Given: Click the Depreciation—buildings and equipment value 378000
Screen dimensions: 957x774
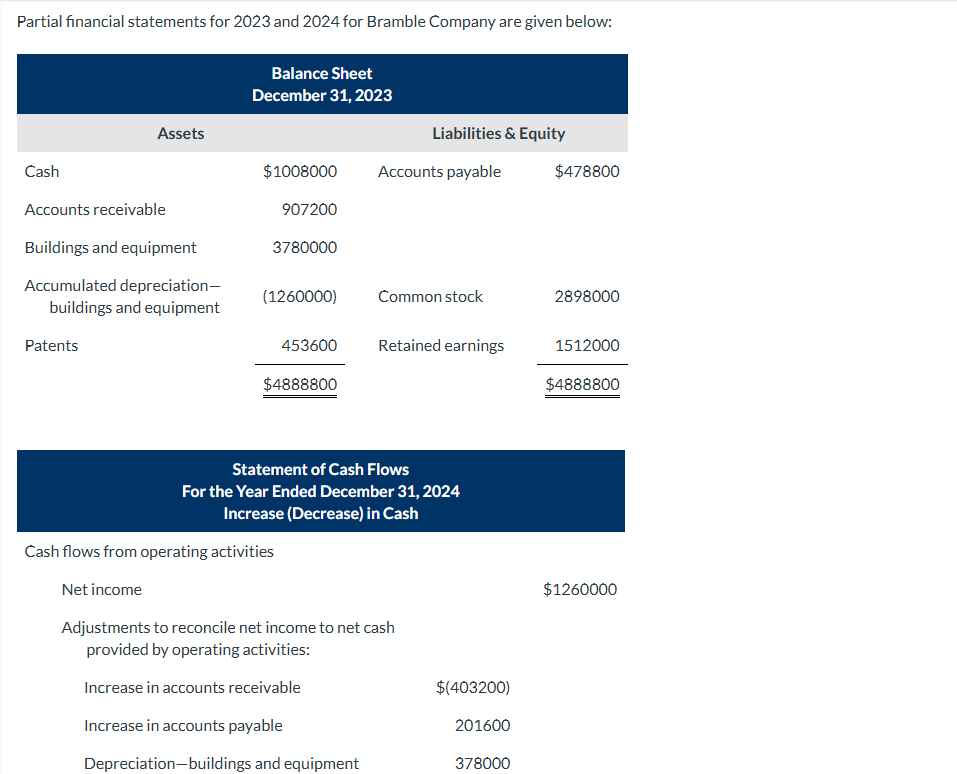Looking at the screenshot, I should 483,763.
